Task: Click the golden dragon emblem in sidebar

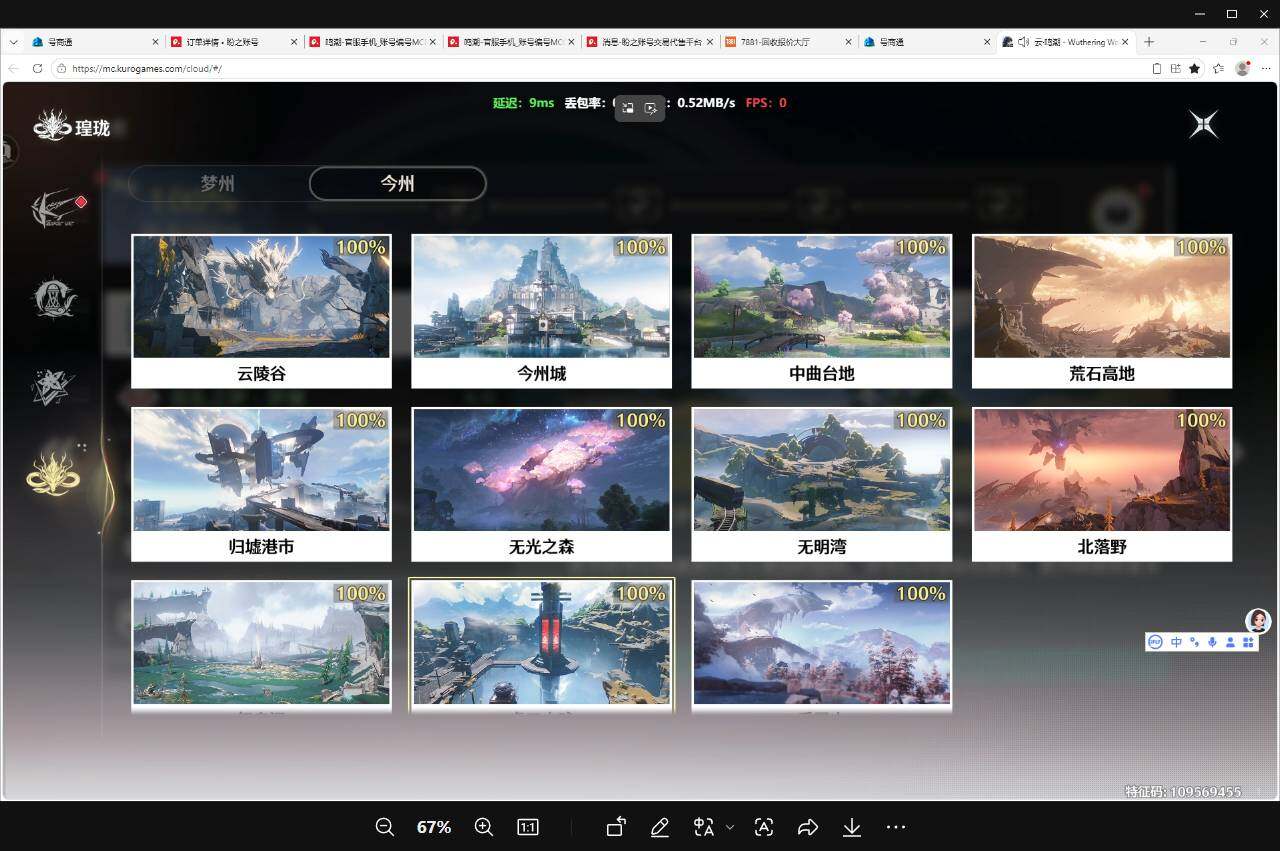Action: [53, 473]
